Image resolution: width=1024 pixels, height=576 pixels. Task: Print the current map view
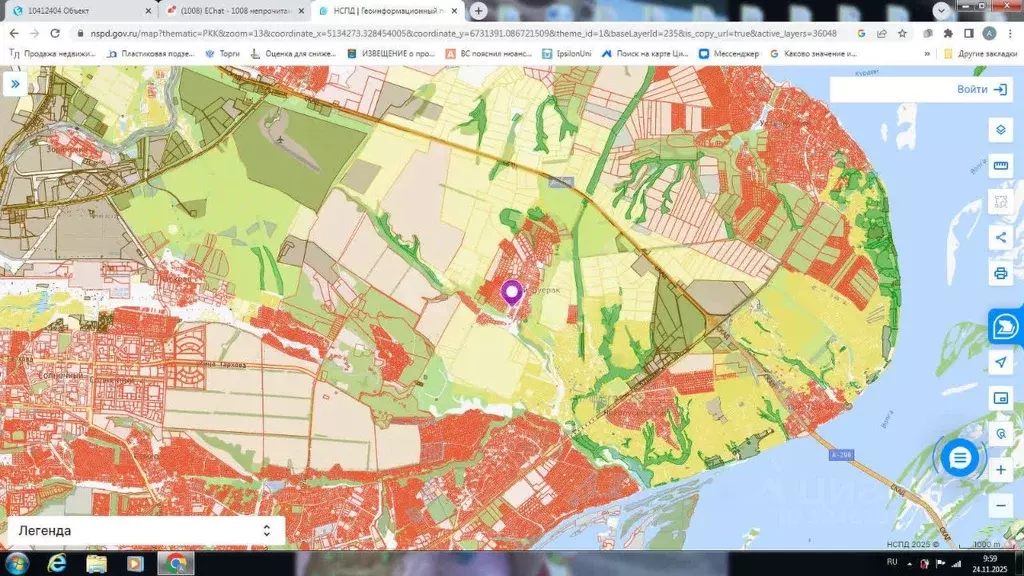[x=1000, y=273]
